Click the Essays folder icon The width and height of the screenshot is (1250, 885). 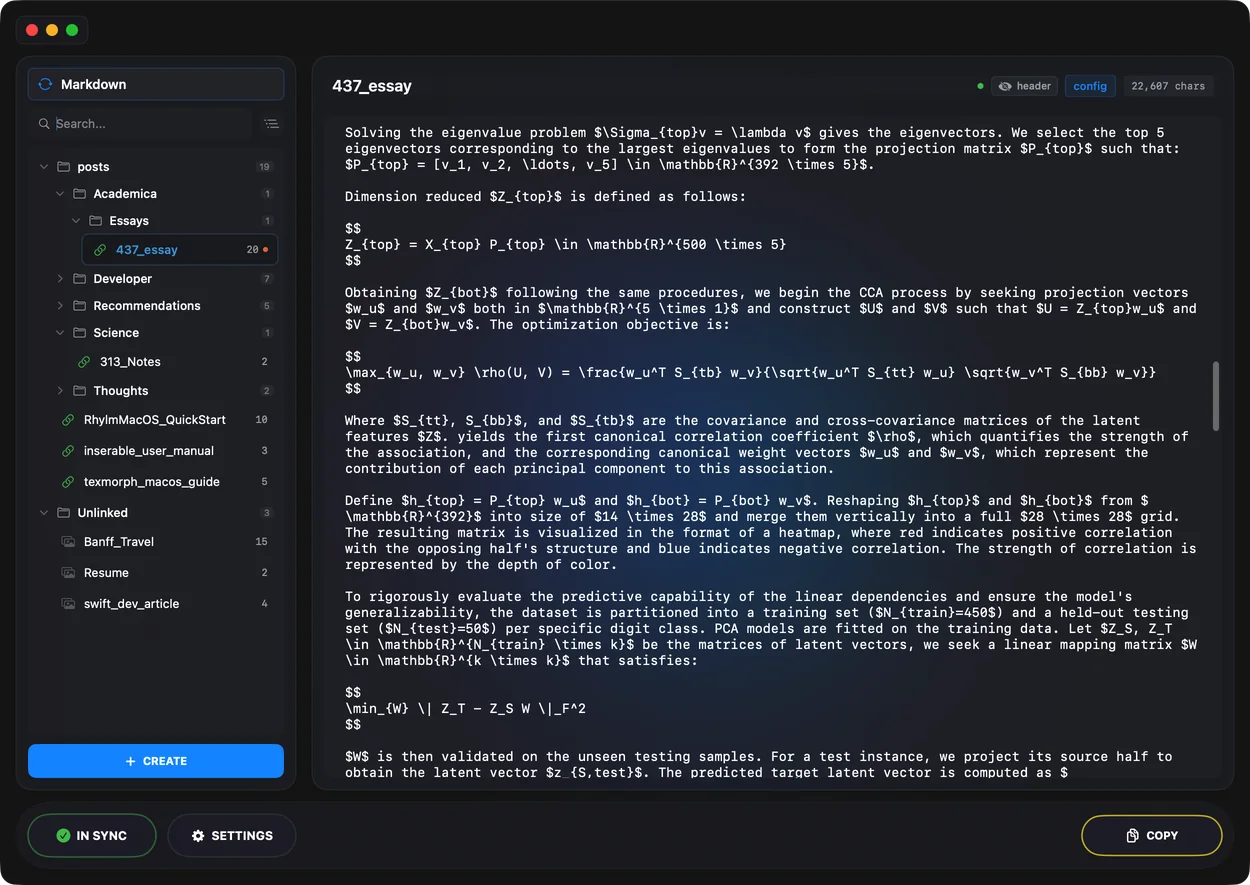click(96, 221)
